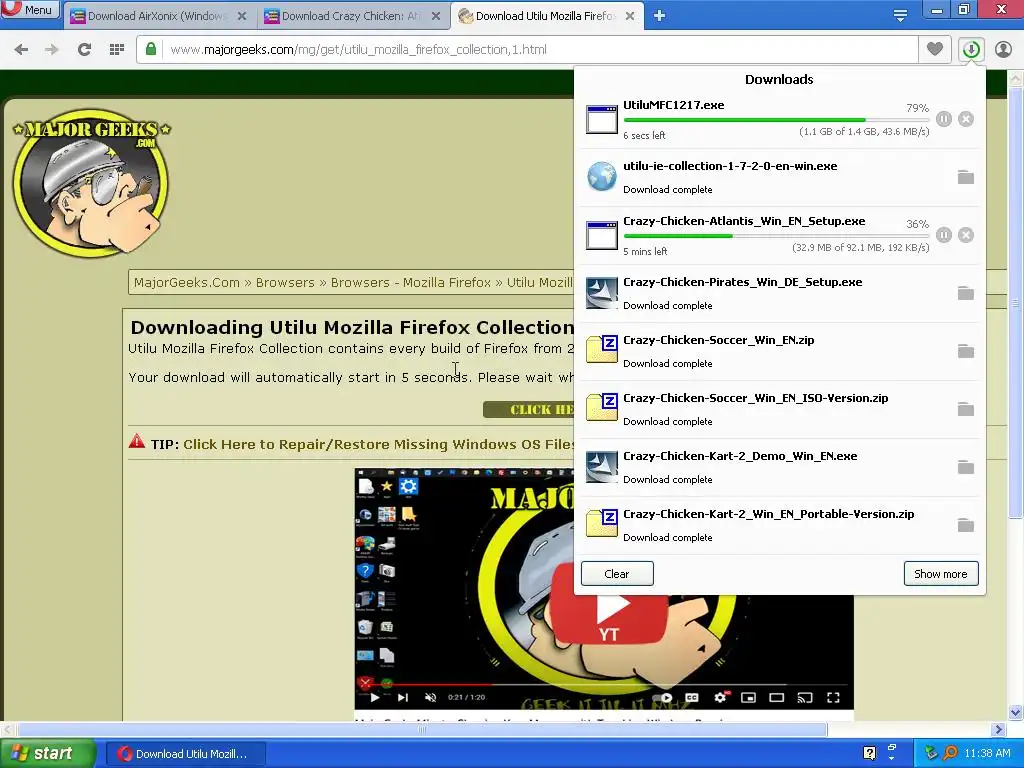Open Crazy-Chicken-Pirates_Win_DE_Setup.exe entry

point(743,282)
